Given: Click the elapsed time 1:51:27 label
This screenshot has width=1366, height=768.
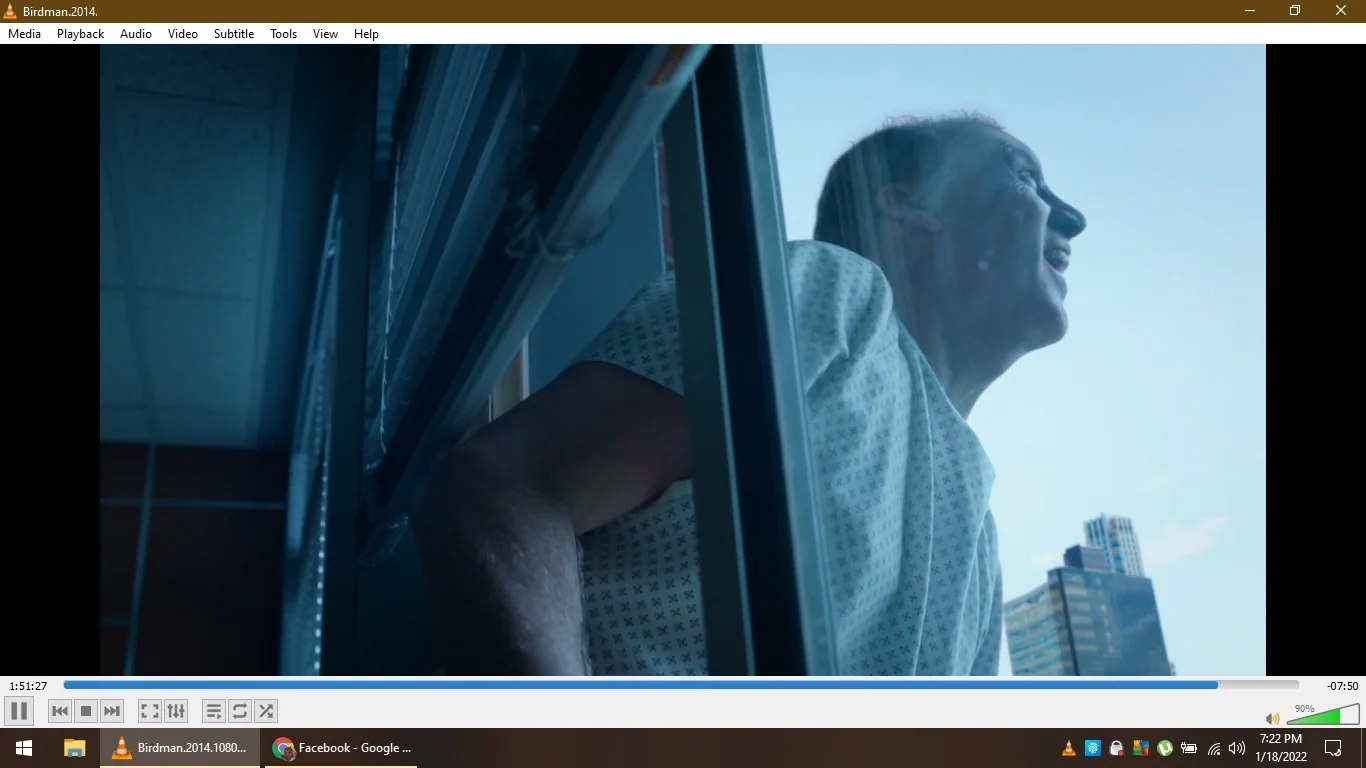Looking at the screenshot, I should pyautogui.click(x=28, y=686).
